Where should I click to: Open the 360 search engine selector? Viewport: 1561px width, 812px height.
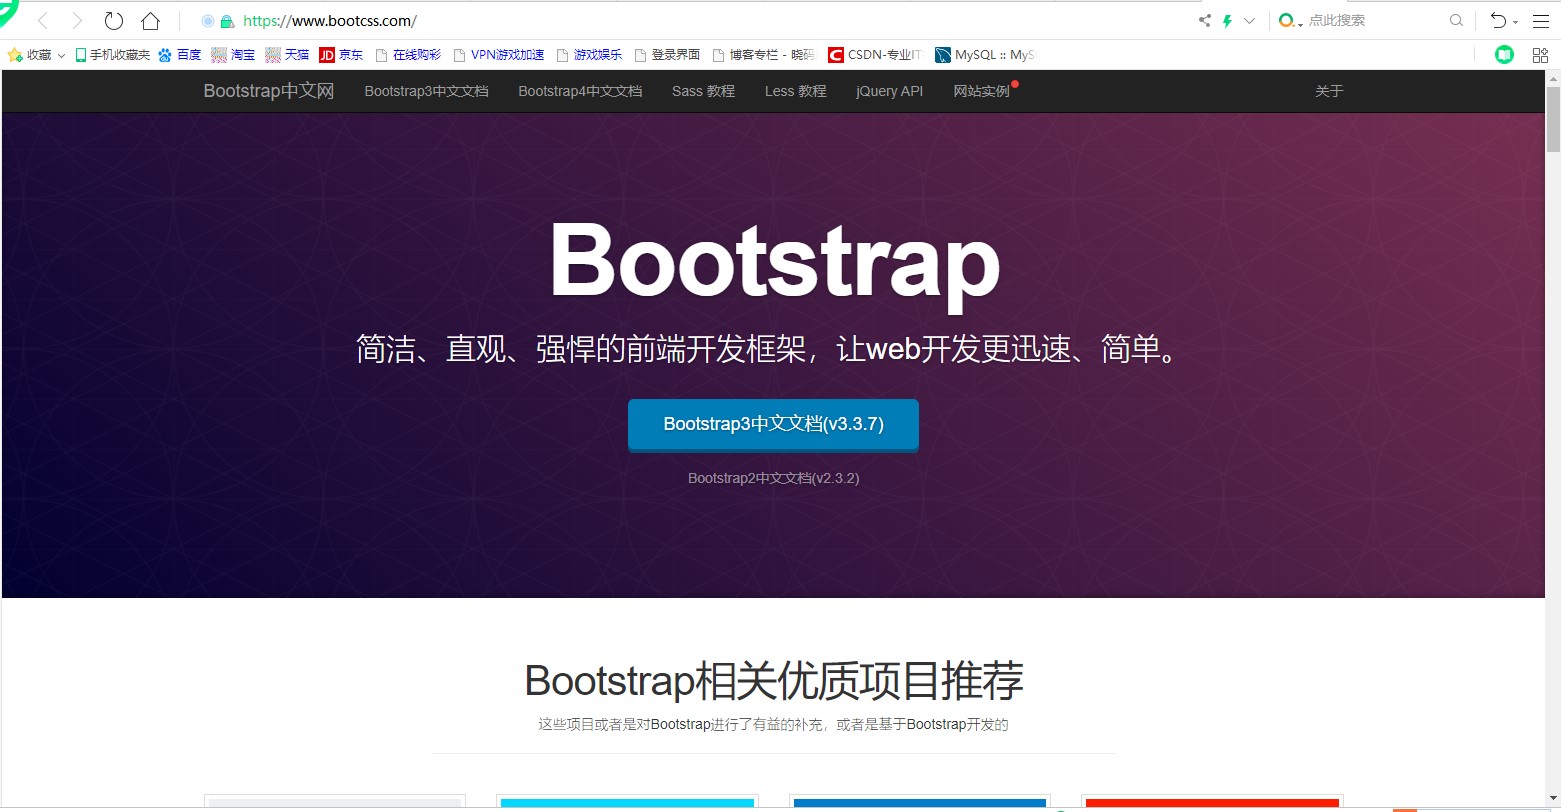[1290, 20]
